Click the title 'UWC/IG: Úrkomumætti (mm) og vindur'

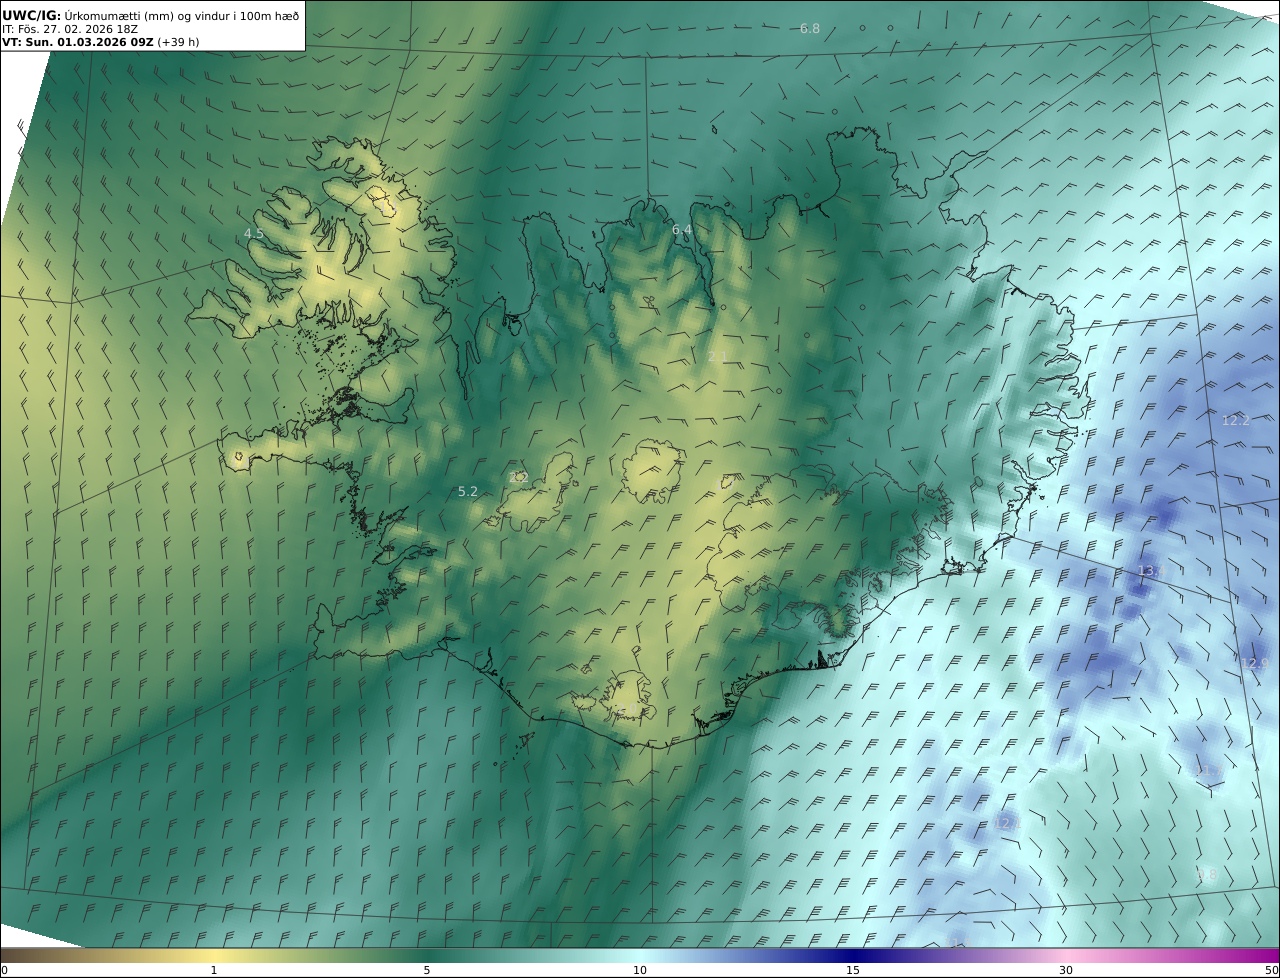pos(150,15)
